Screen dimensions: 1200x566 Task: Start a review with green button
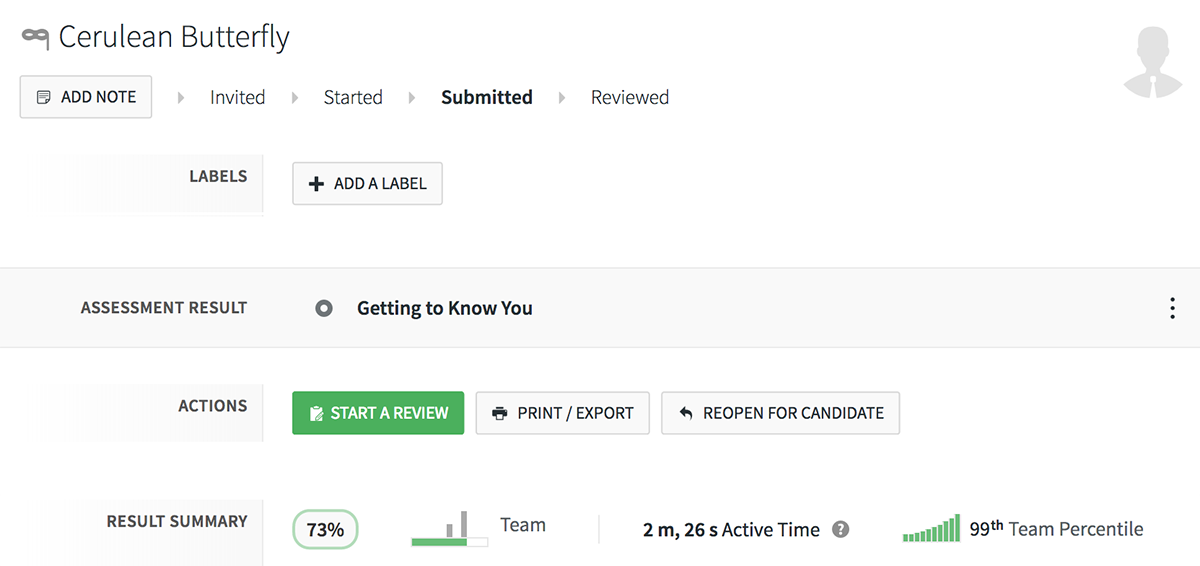378,413
